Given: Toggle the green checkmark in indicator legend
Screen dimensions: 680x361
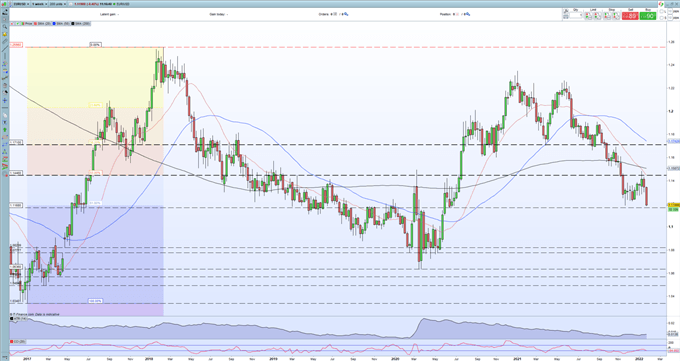Looking at the screenshot, I should tap(17, 23).
